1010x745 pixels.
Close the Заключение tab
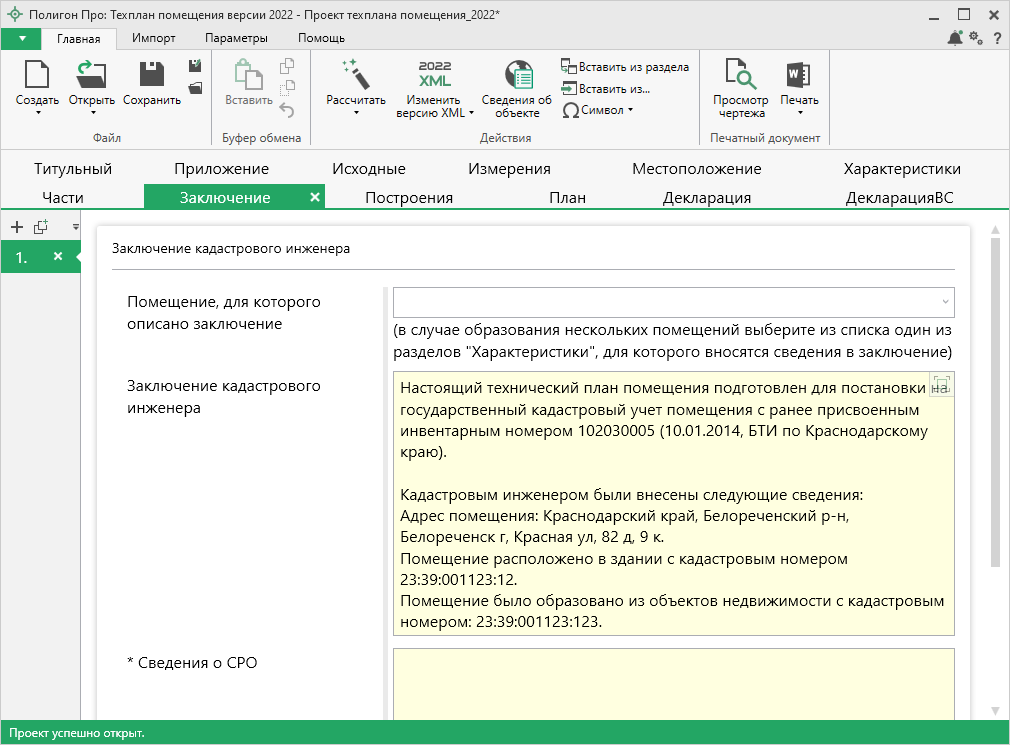[x=315, y=197]
